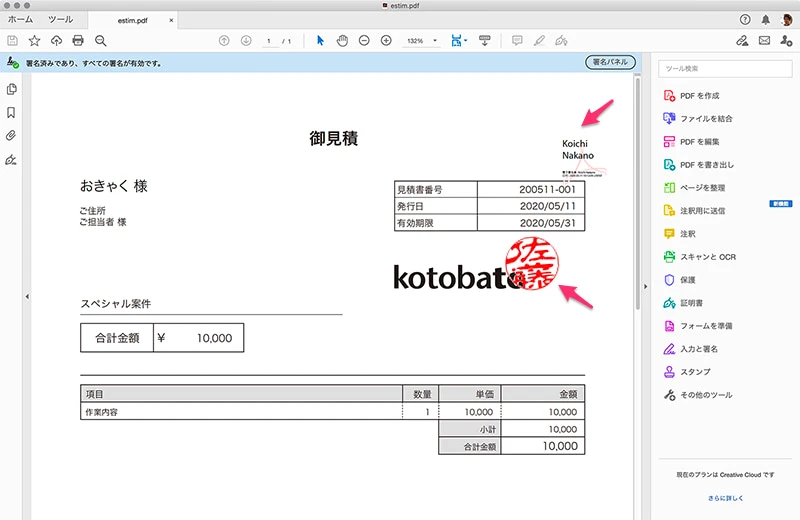Image resolution: width=800 pixels, height=520 pixels.
Task: Select the hand pan tool
Action: (x=341, y=40)
